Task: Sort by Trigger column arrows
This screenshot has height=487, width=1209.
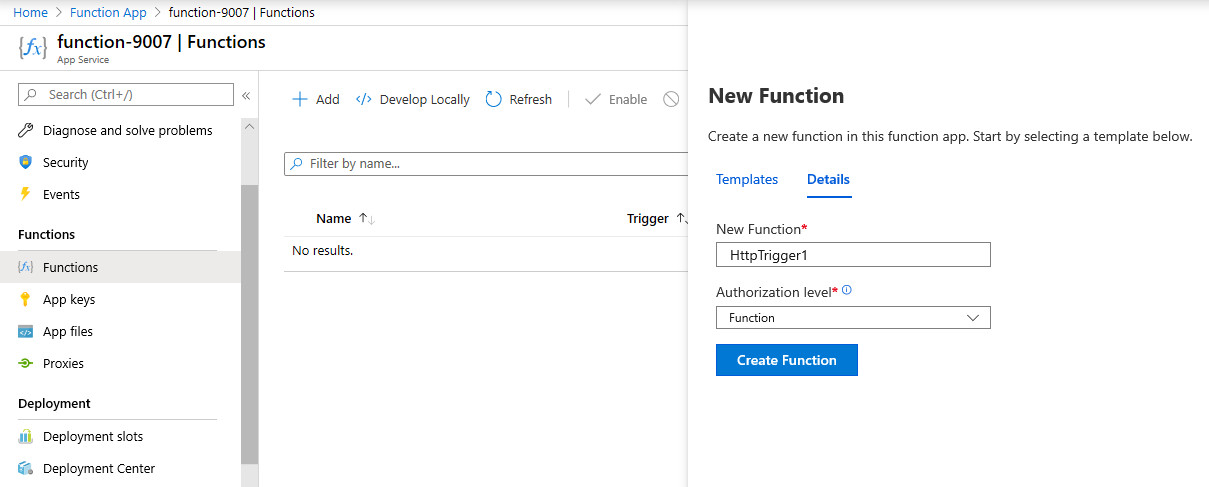Action: [681, 218]
